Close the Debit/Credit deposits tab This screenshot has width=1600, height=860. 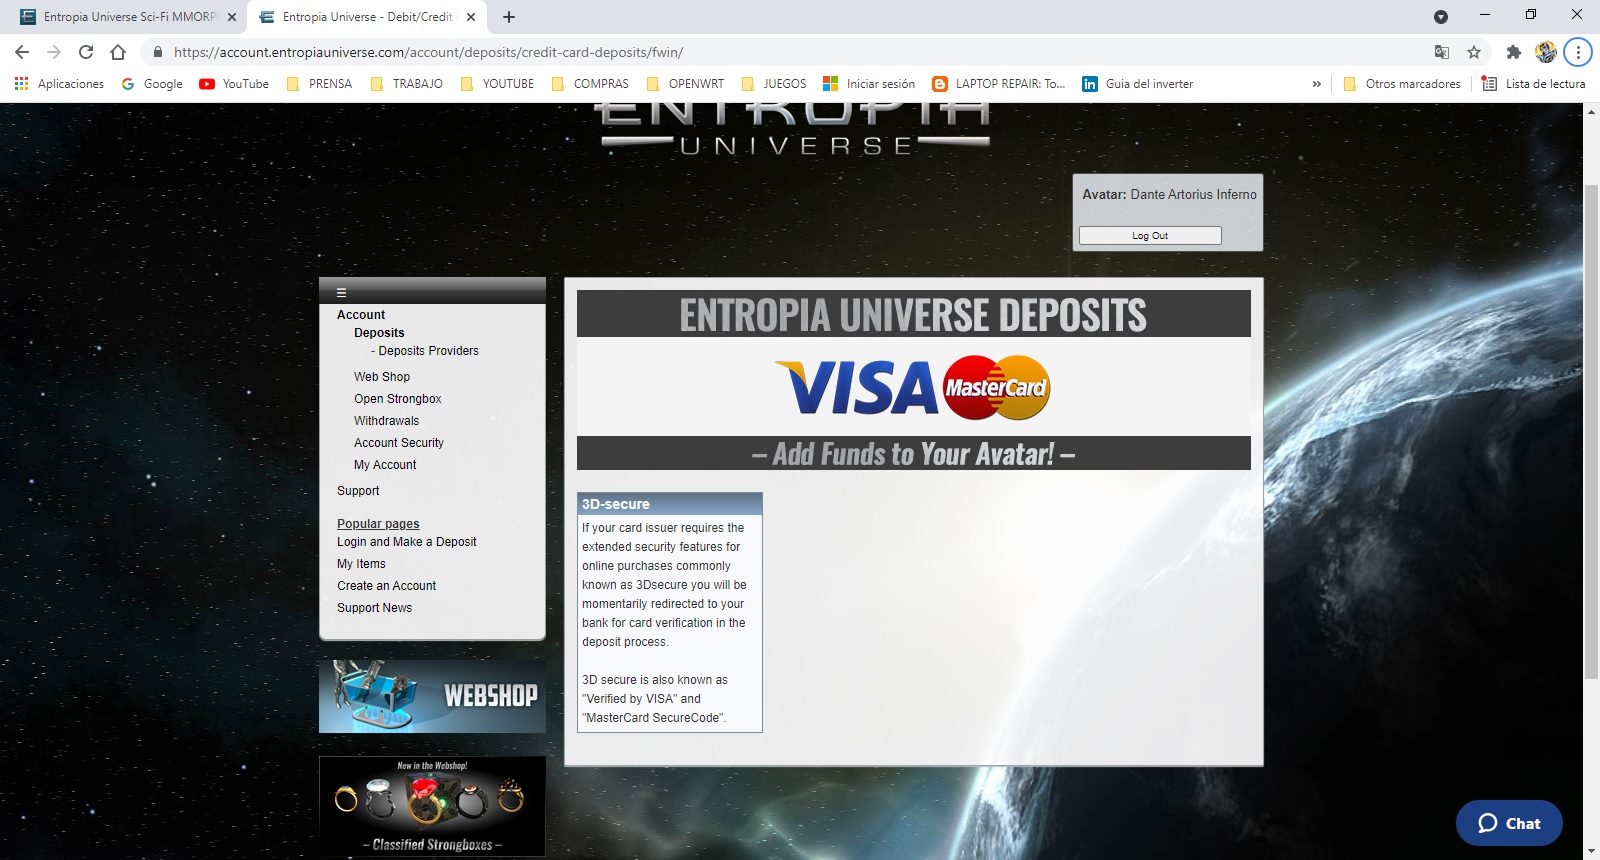471,17
